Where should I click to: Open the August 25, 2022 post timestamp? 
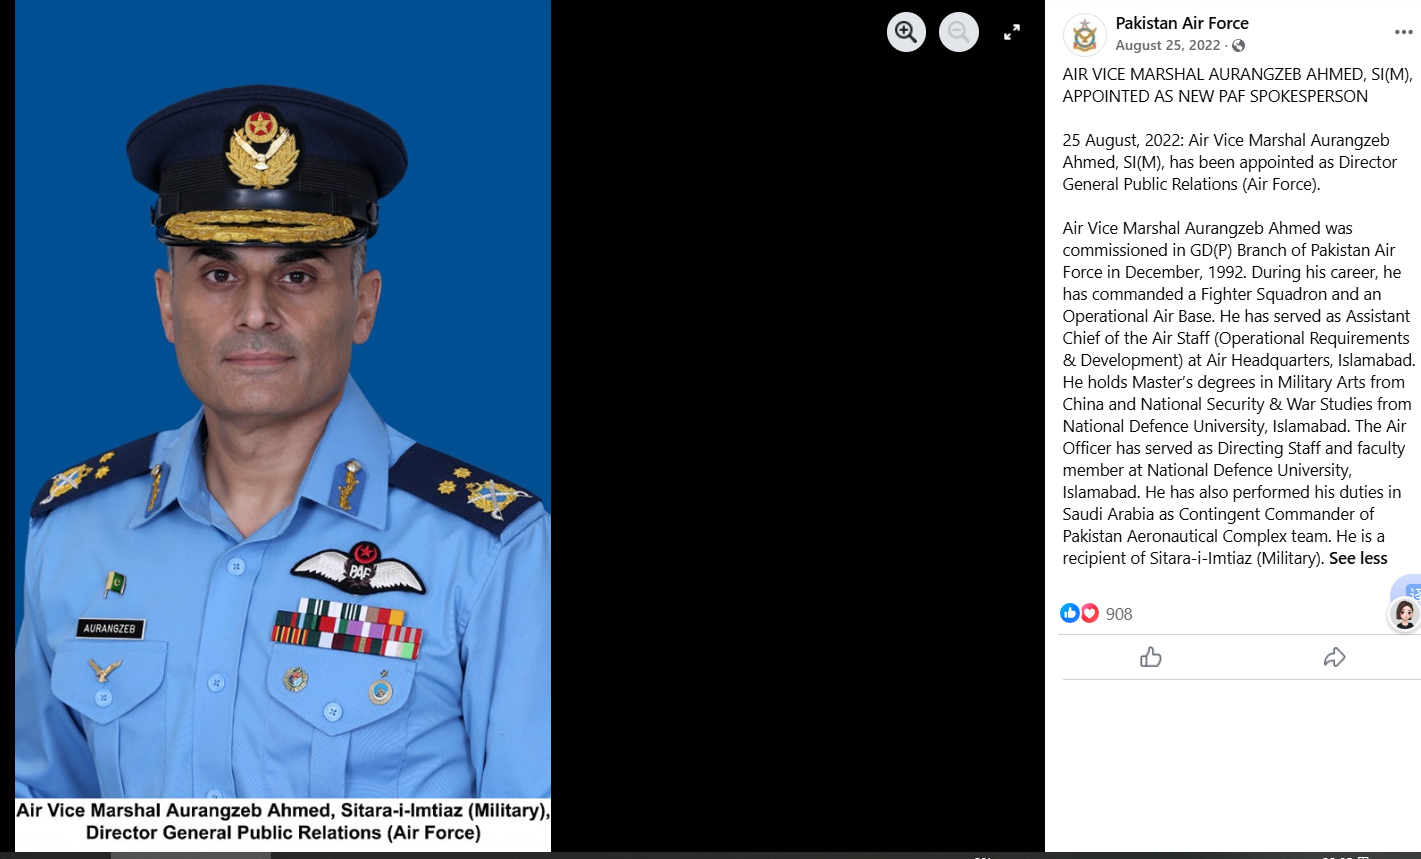[x=1168, y=46]
